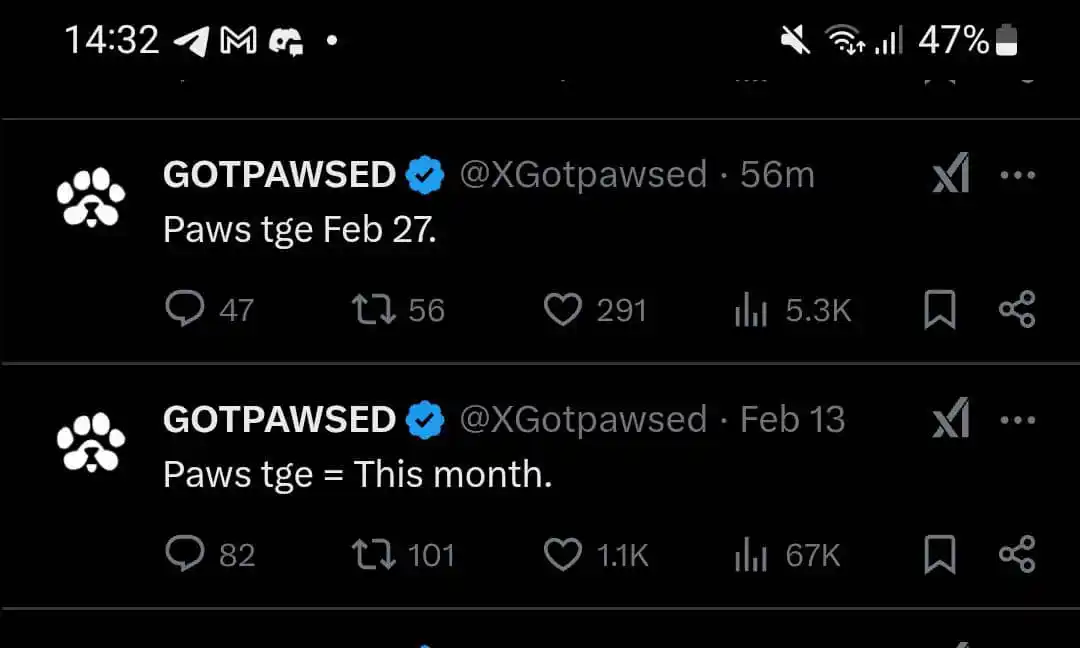
Task: Open Grok icon on the 56m tweet
Action: (951, 174)
